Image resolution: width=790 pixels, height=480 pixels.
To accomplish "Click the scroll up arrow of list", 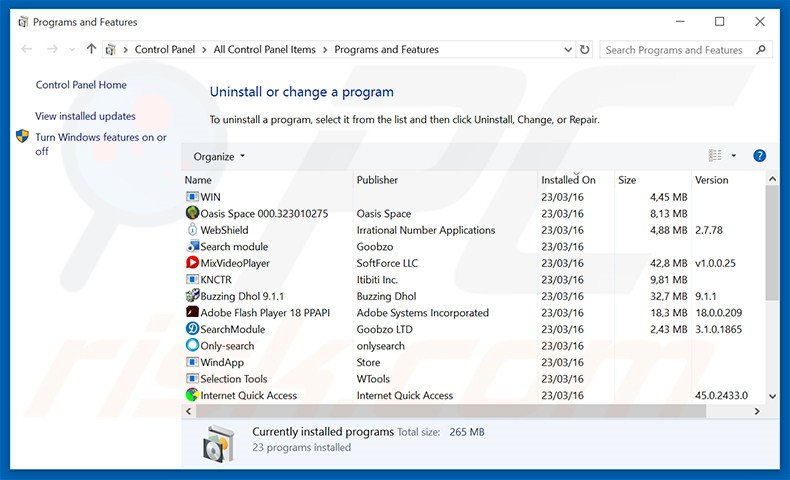I will pyautogui.click(x=772, y=179).
